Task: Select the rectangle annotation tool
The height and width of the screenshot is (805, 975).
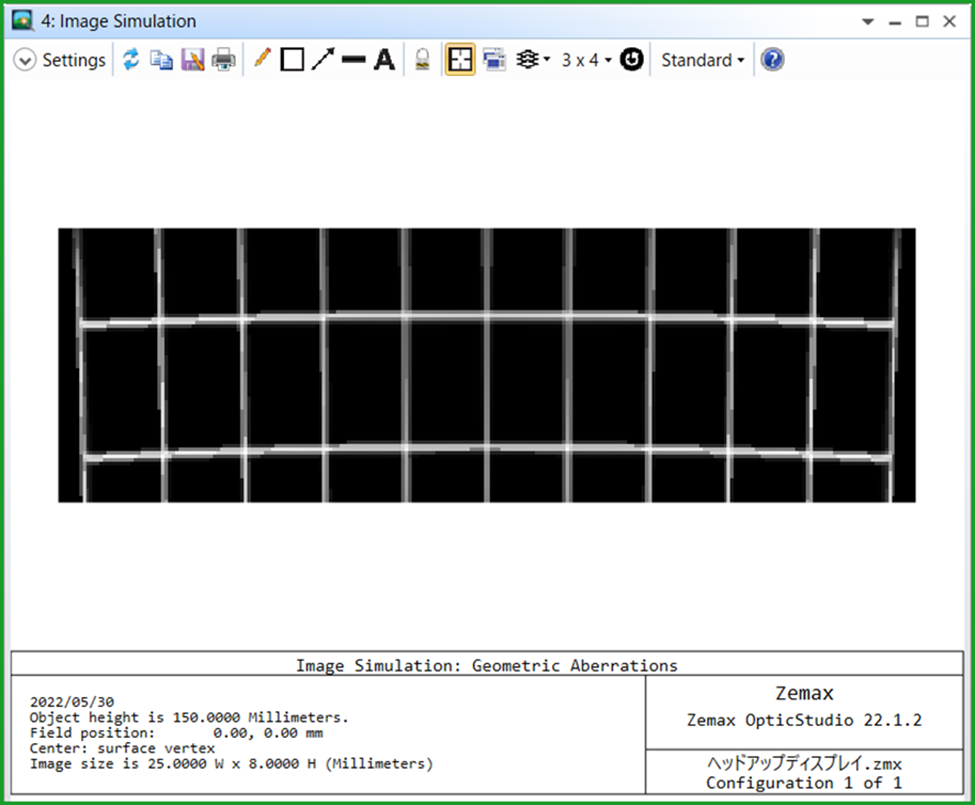Action: (291, 59)
